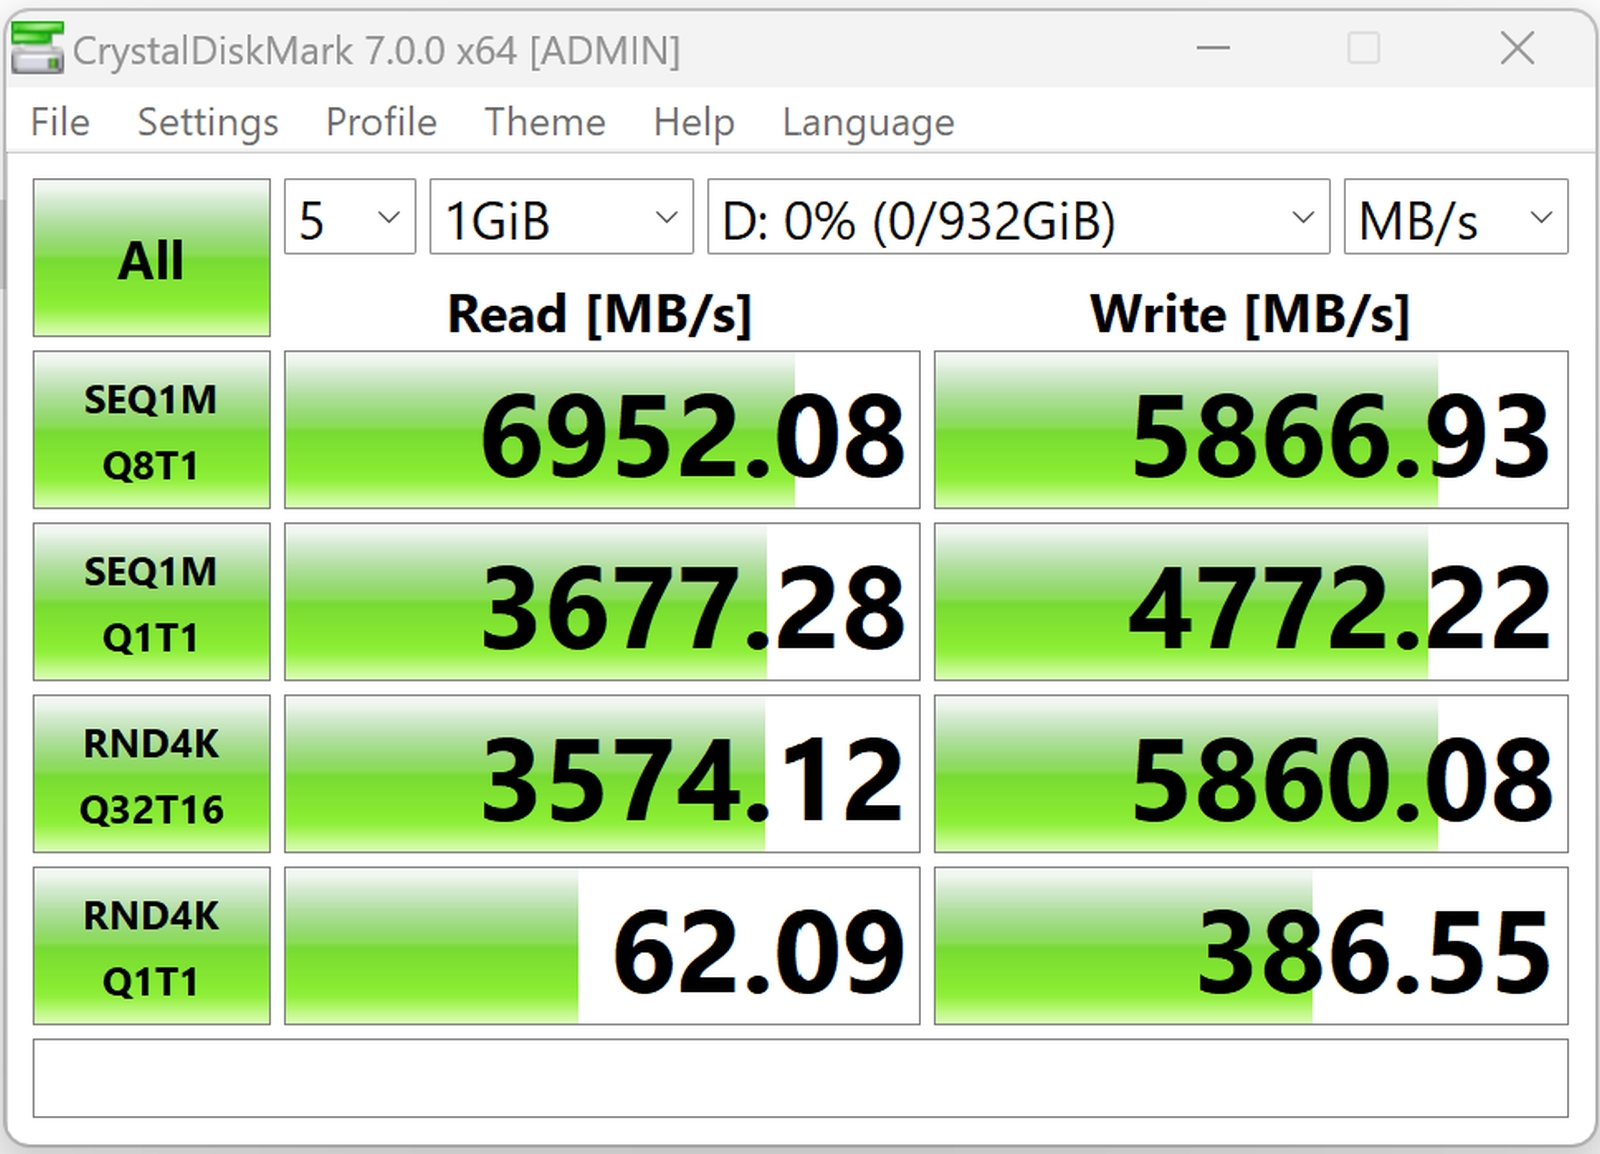Click the empty comment field at the bottom
Image resolution: width=1600 pixels, height=1154 pixels.
(800, 1078)
